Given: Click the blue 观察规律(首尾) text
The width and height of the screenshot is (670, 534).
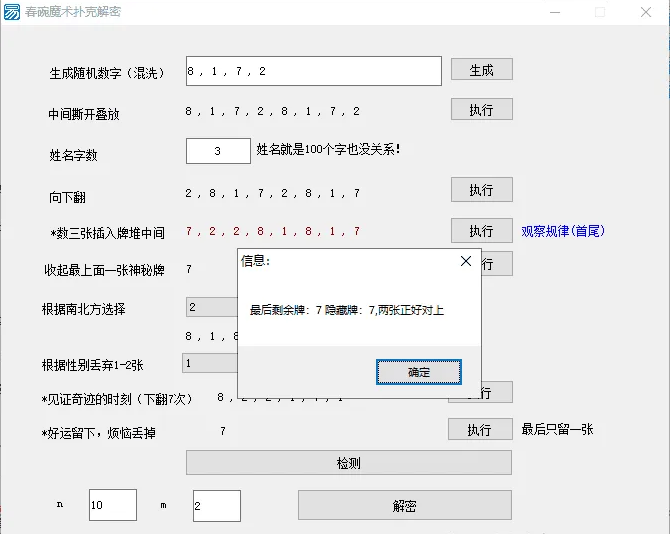Looking at the screenshot, I should tap(563, 231).
